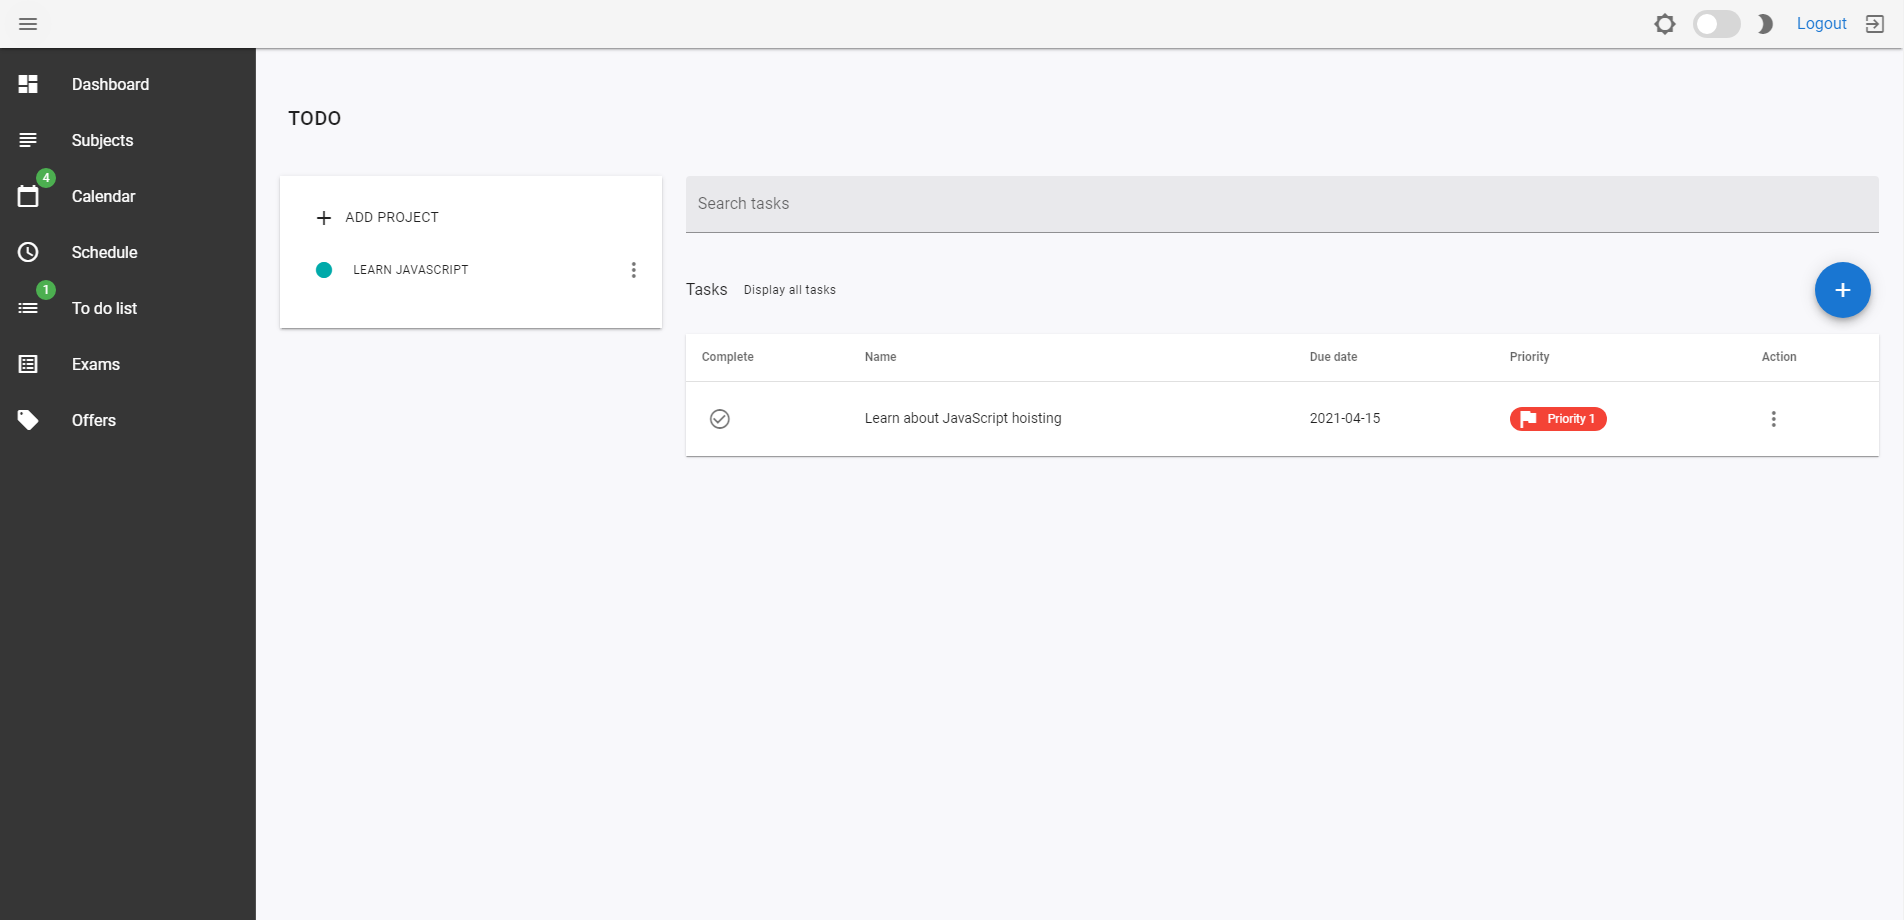Image resolution: width=1904 pixels, height=920 pixels.
Task: Mark JavaScript hoisting task complete
Action: 720,419
